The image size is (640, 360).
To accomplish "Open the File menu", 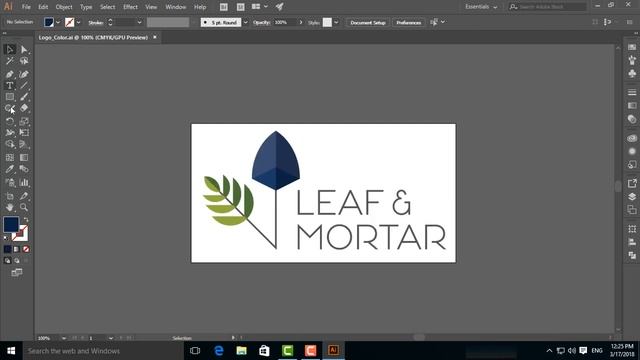I will (26, 7).
